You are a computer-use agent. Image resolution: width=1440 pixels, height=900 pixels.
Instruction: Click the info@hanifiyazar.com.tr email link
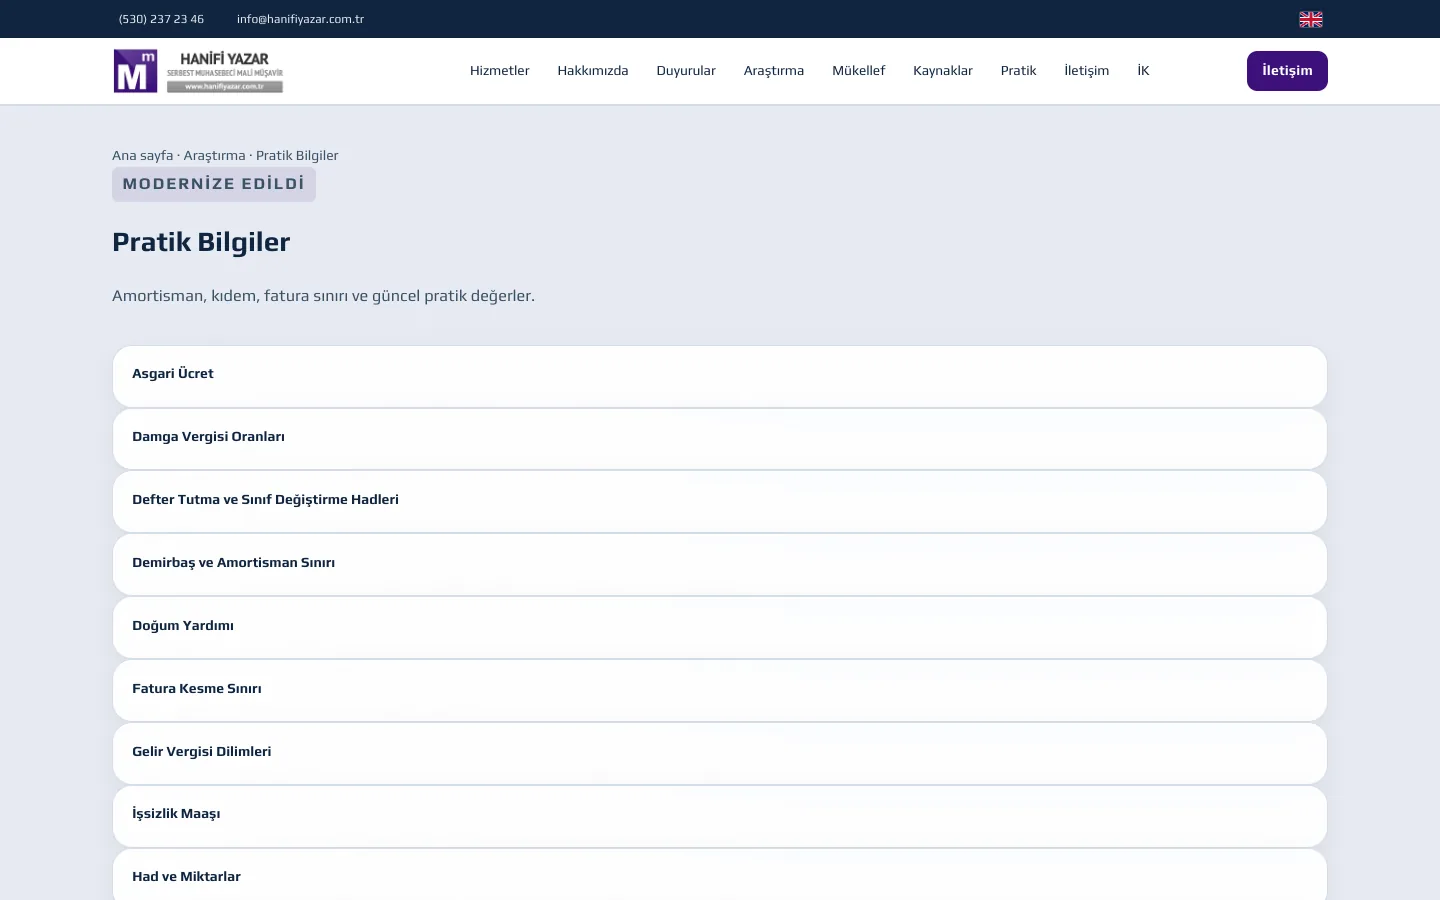click(x=300, y=19)
